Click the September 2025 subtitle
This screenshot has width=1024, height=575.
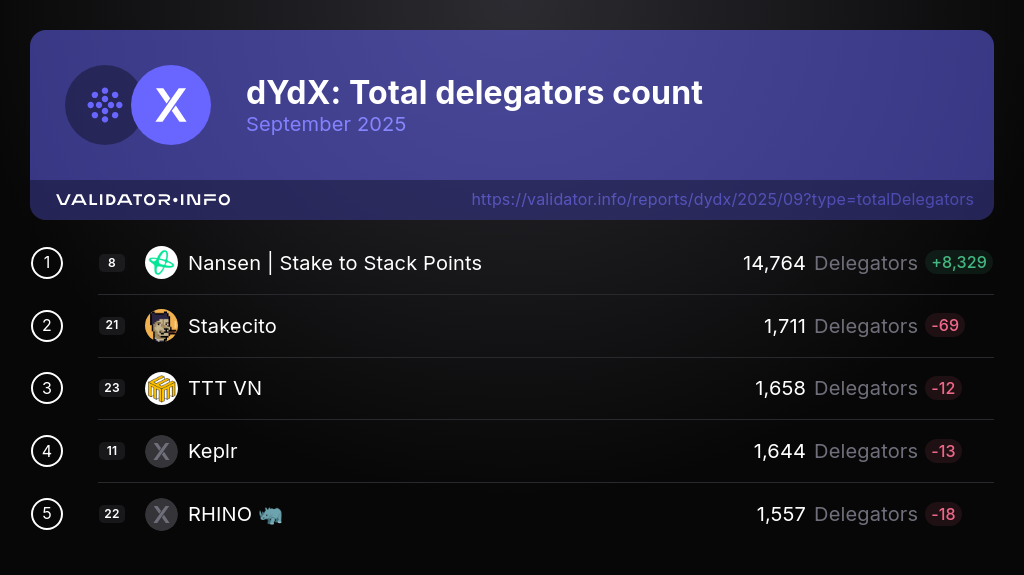(326, 125)
